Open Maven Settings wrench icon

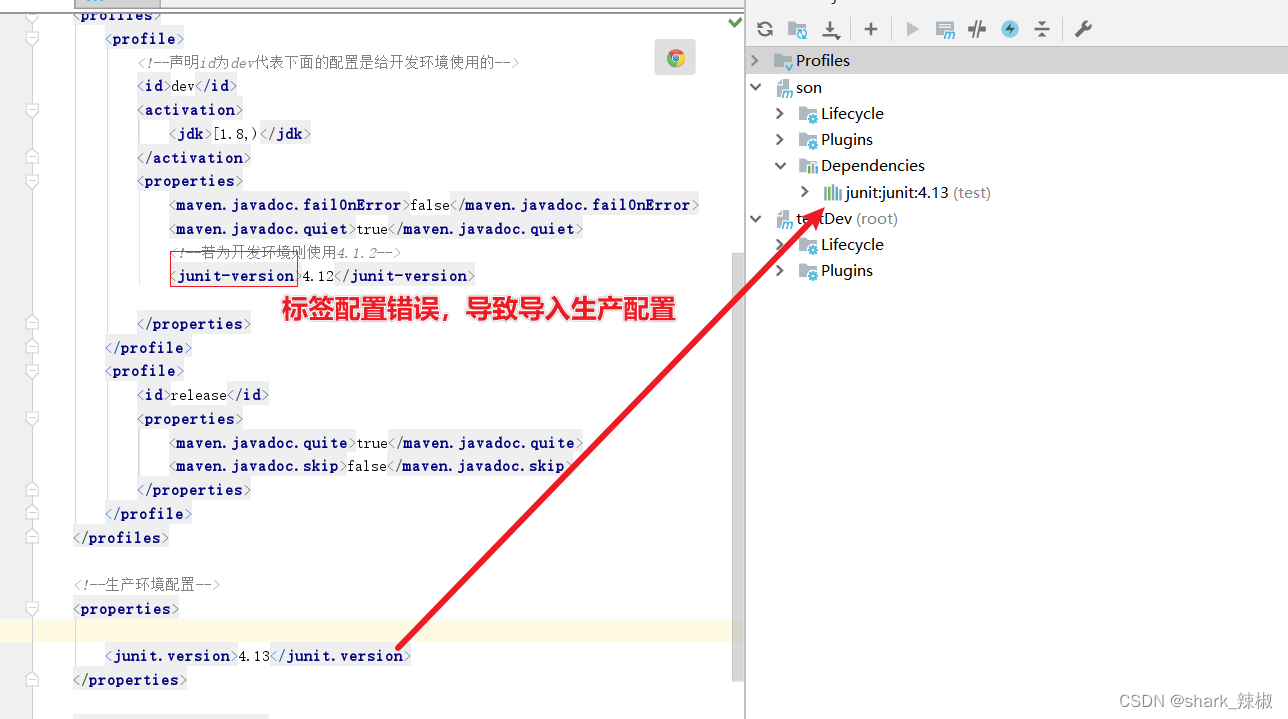[1083, 29]
